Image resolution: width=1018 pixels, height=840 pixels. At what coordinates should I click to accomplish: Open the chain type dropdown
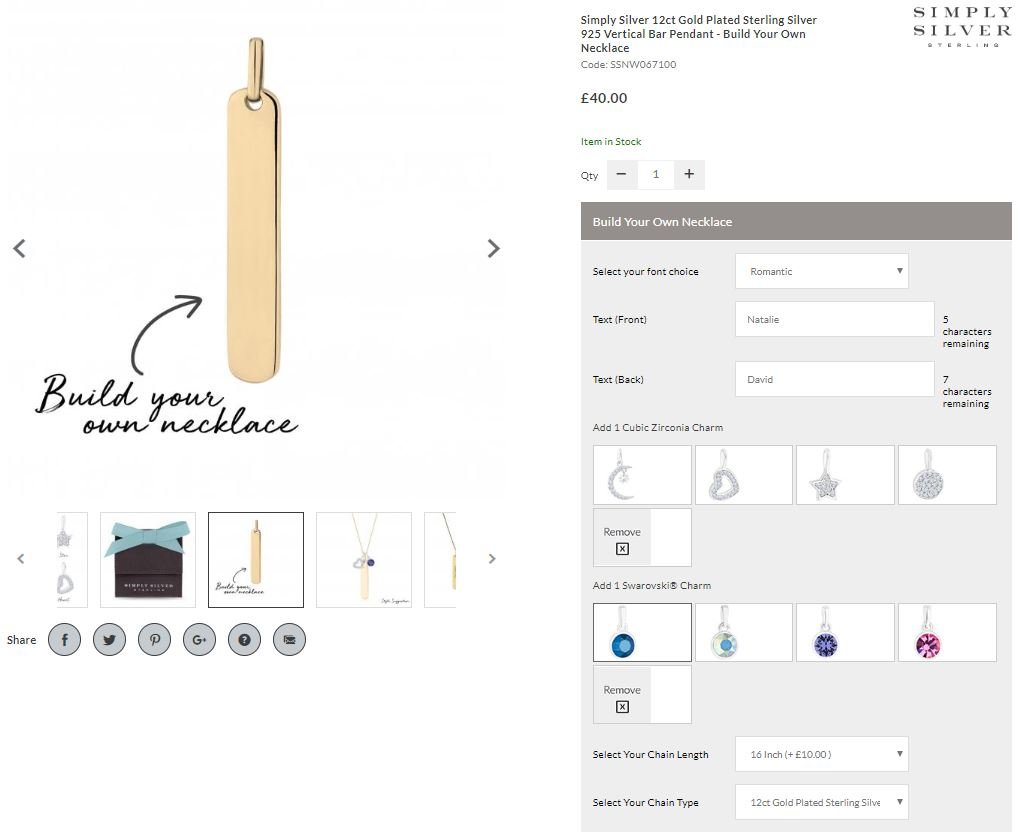[821, 802]
